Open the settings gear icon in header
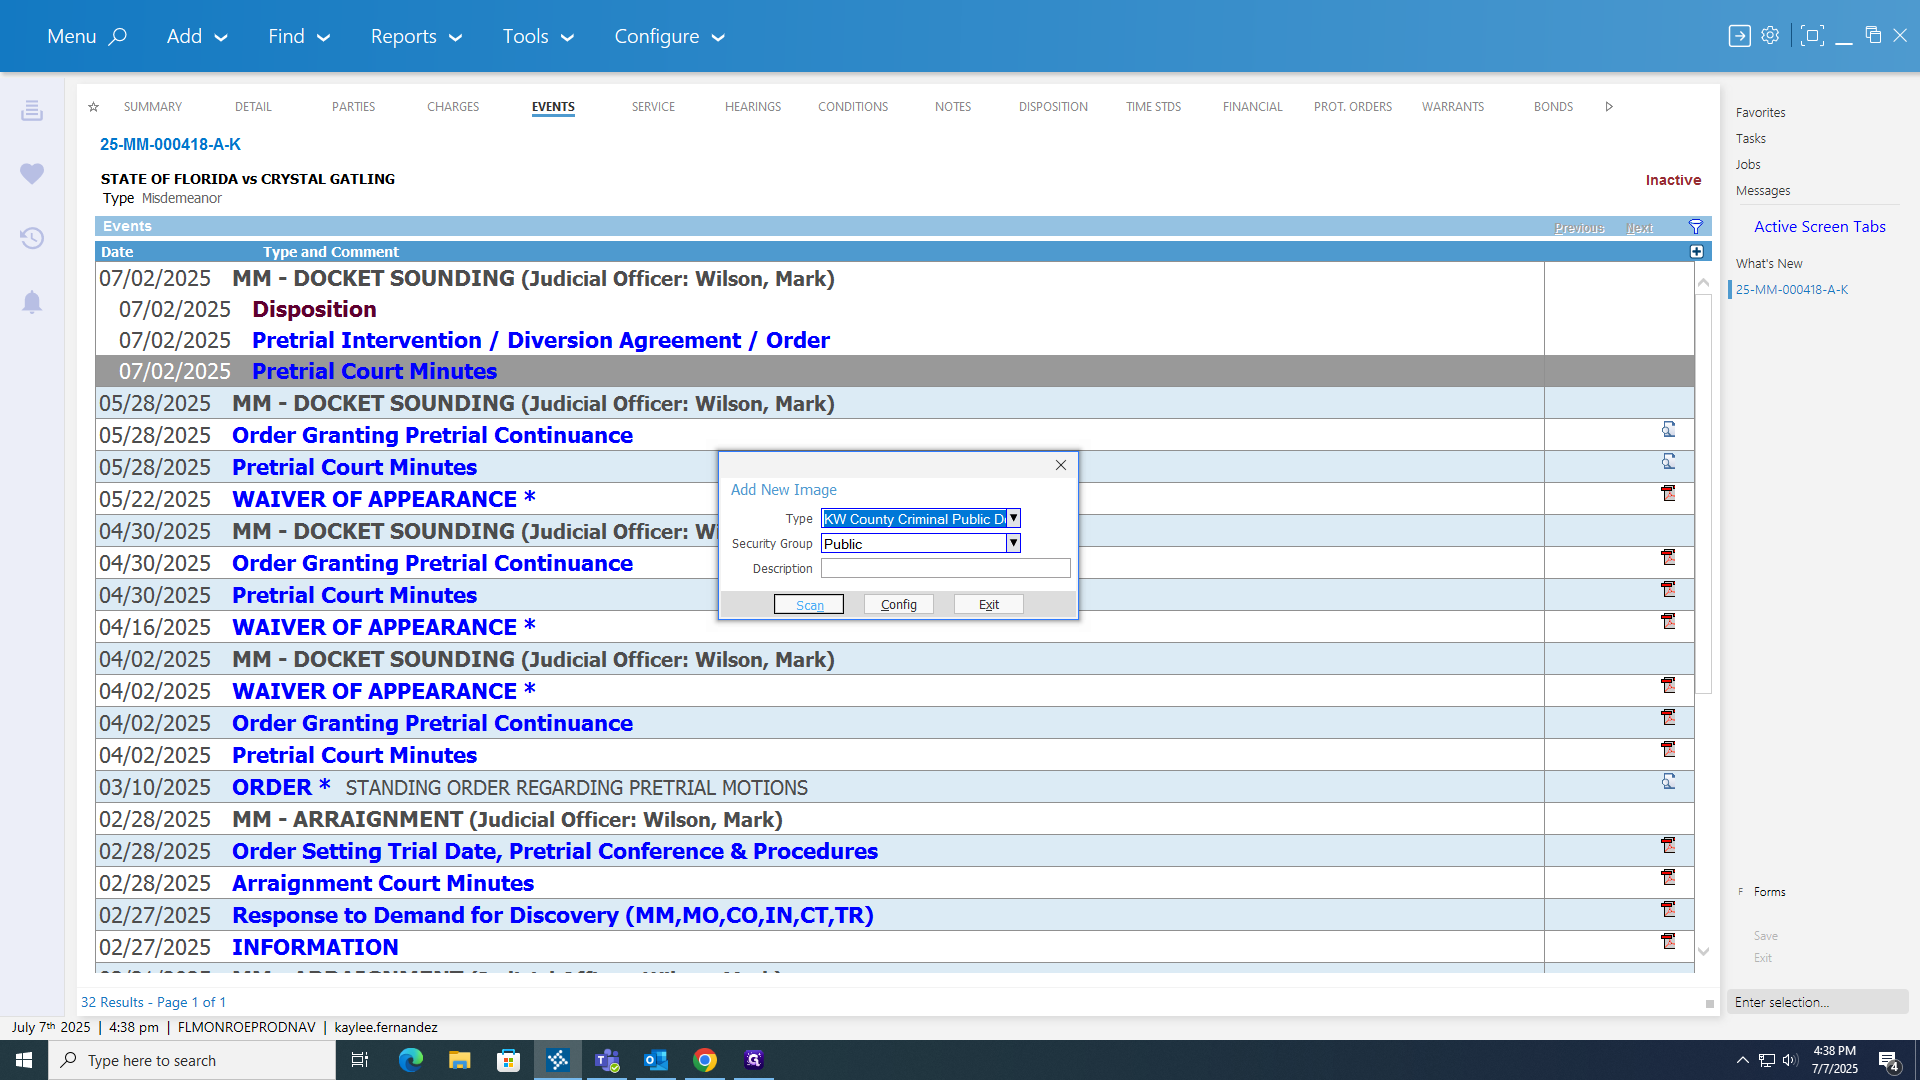The image size is (1920, 1080). click(1771, 36)
